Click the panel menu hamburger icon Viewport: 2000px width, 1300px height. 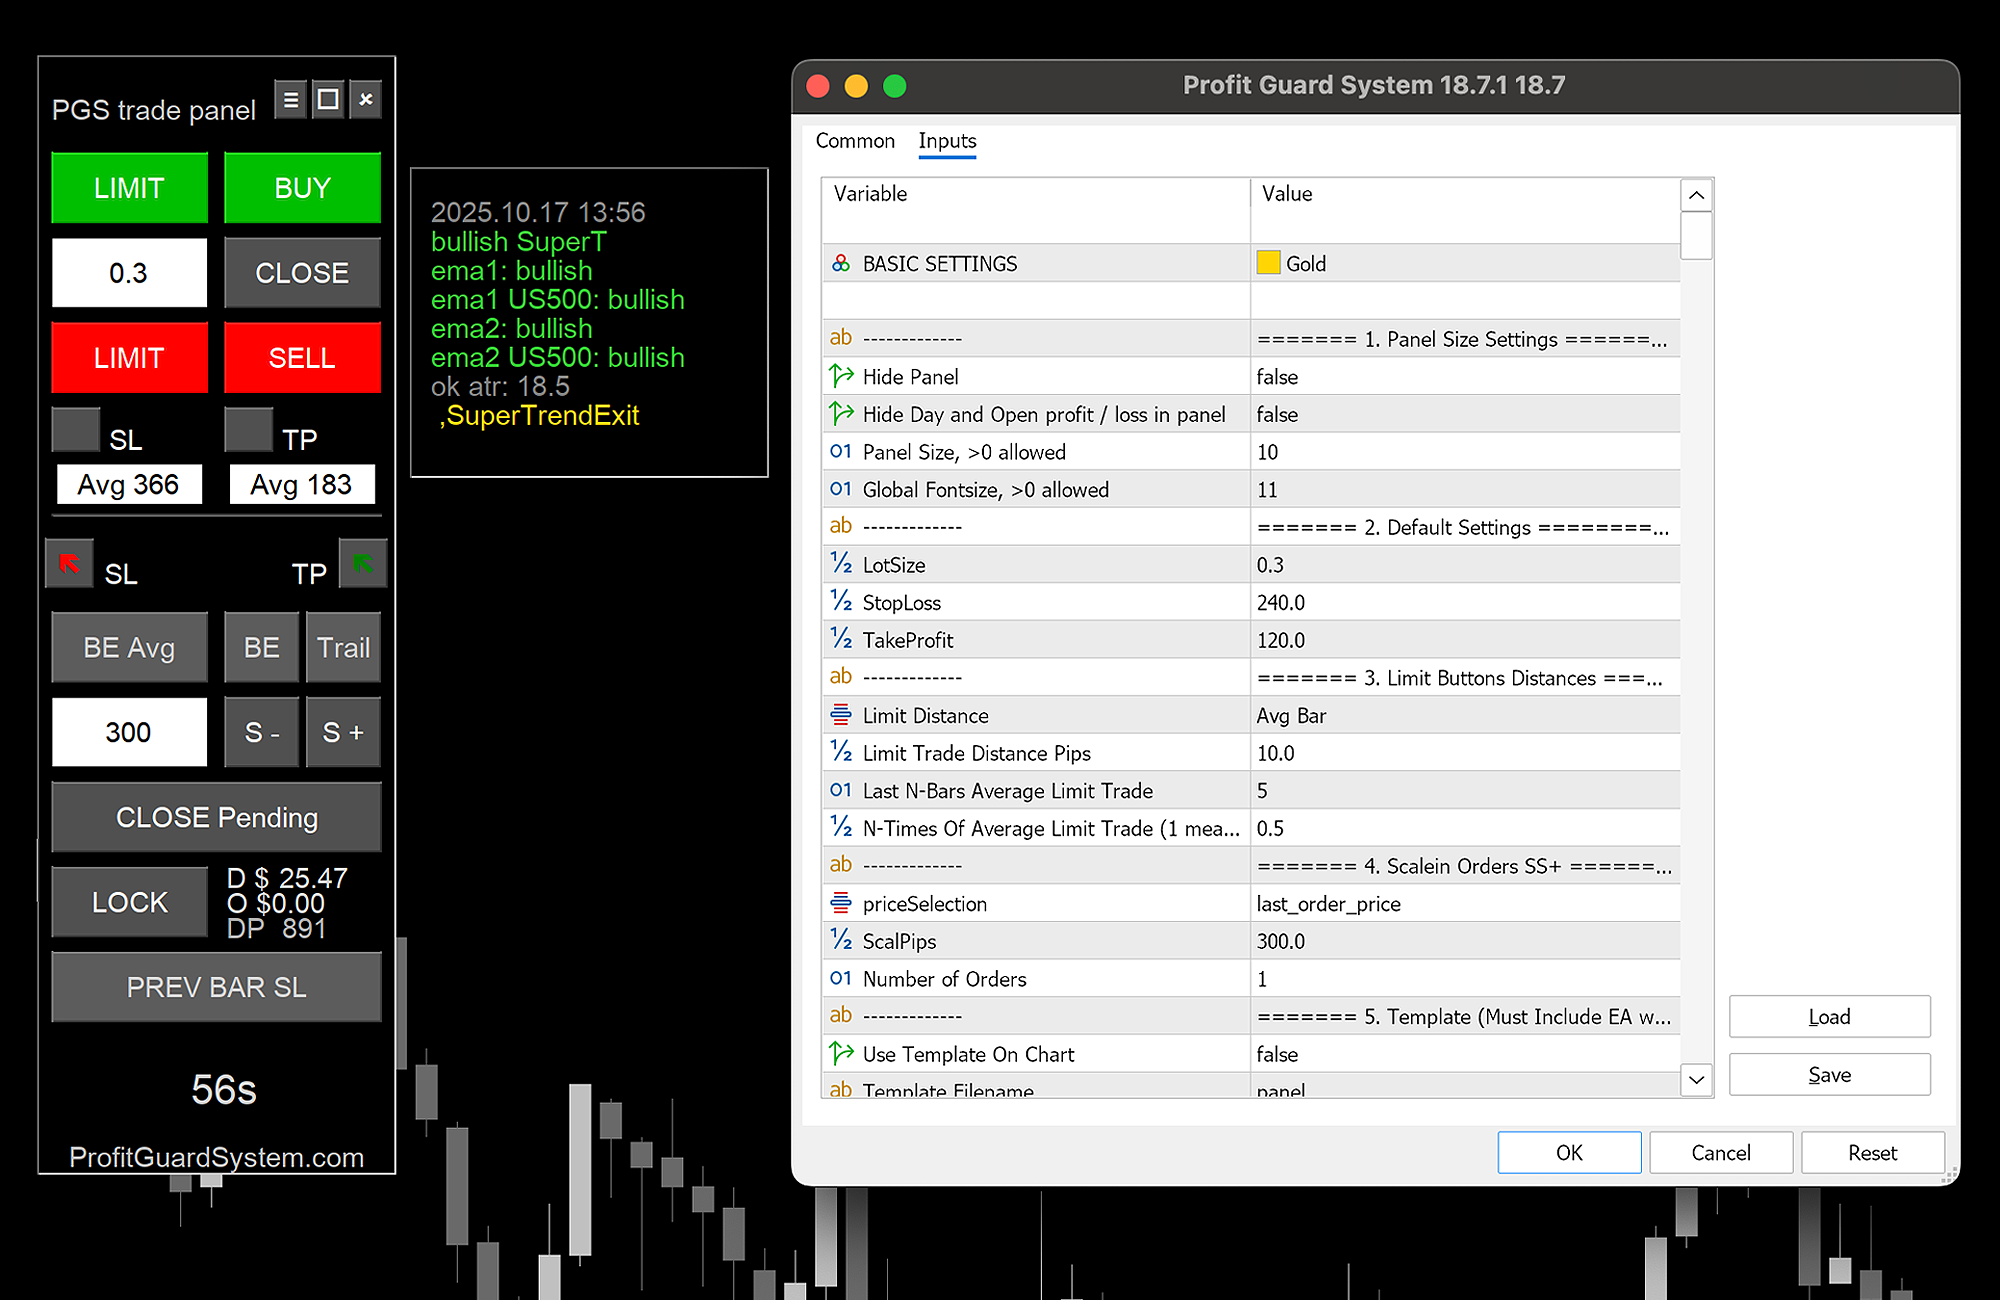[290, 100]
